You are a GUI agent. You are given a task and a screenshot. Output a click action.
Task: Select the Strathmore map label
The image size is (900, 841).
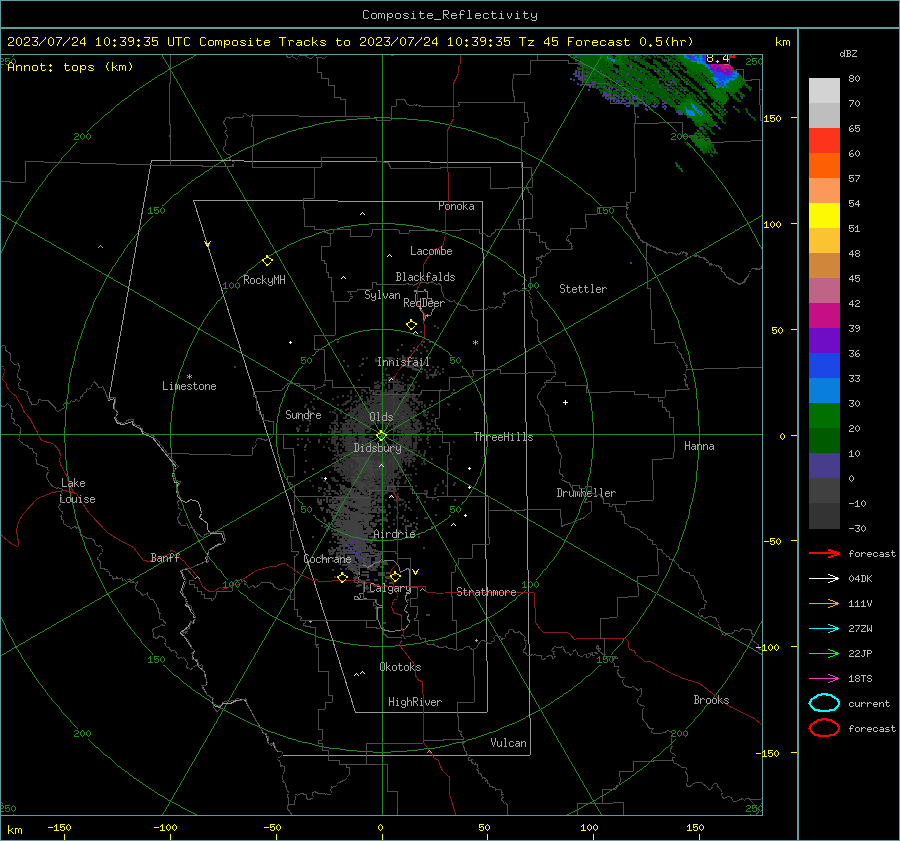[486, 592]
